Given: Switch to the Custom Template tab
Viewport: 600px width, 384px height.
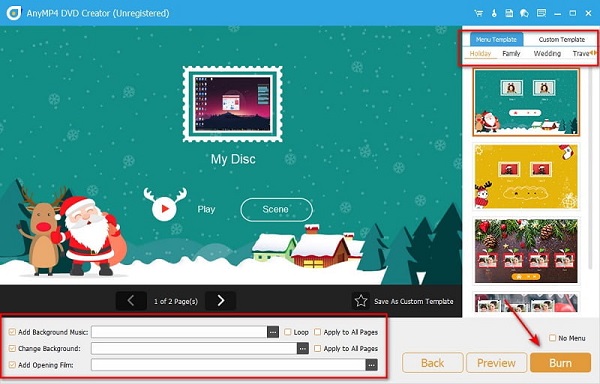Looking at the screenshot, I should (x=561, y=39).
